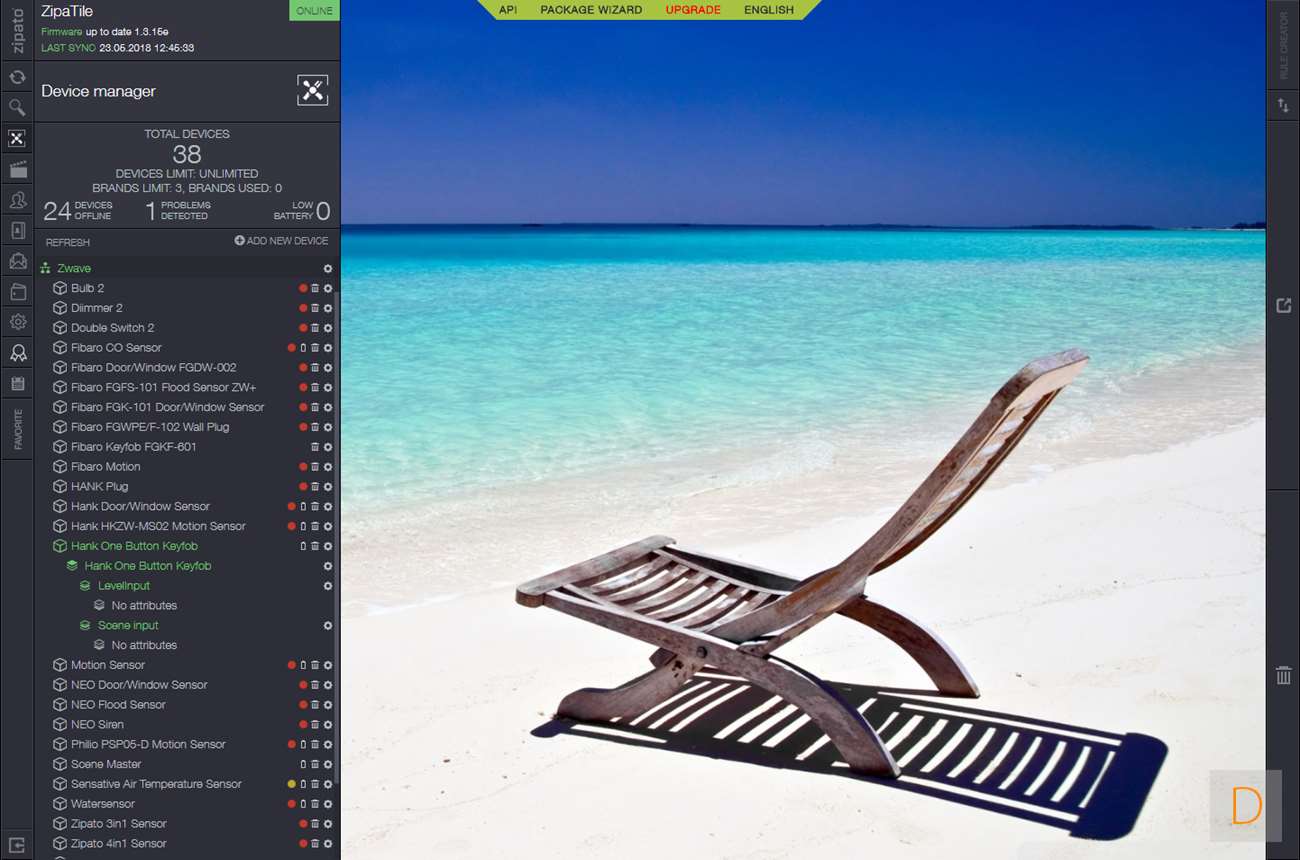
Task: Collapse the Scene input endpoint
Action: 86,626
